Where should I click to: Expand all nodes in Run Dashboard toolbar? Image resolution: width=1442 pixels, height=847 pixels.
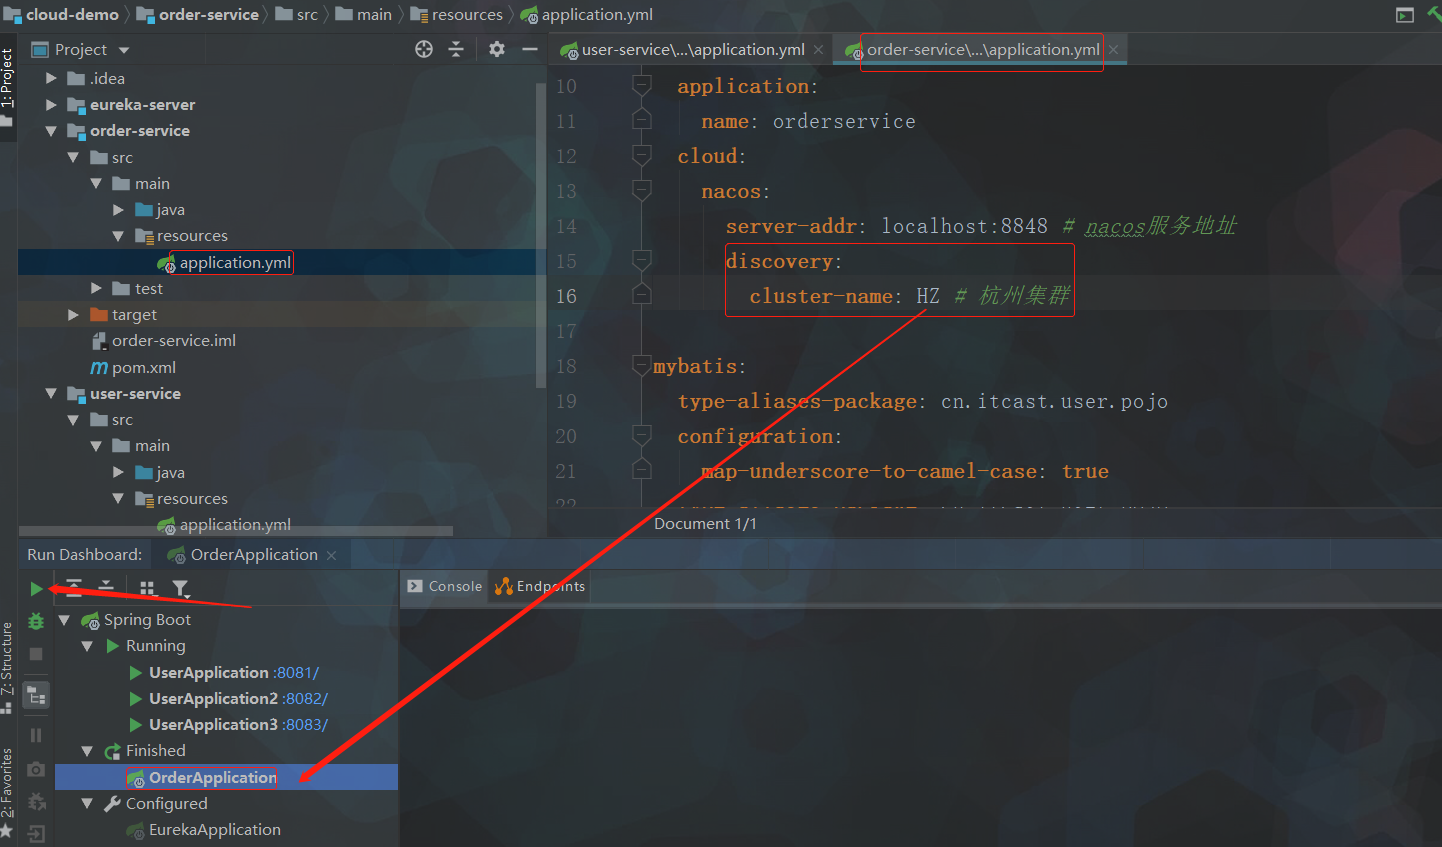(74, 587)
